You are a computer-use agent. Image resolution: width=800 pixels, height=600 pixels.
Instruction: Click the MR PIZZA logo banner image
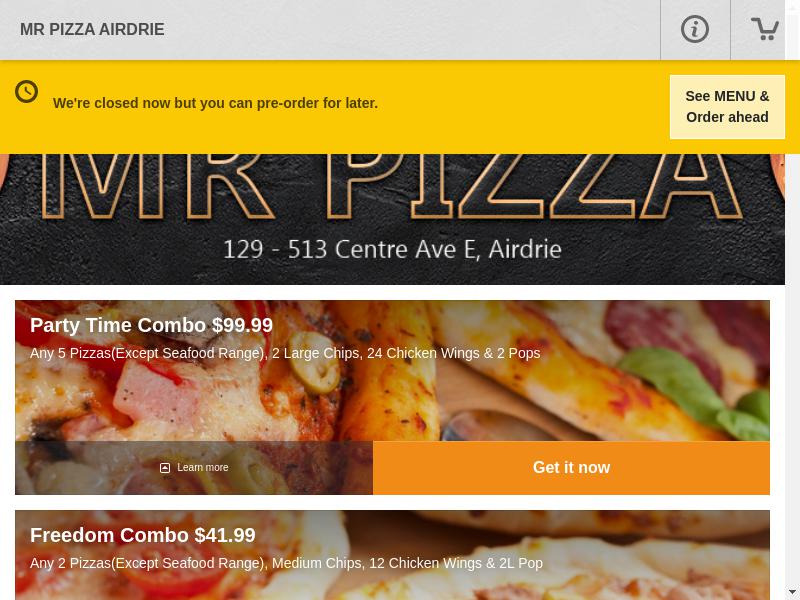coord(392,219)
